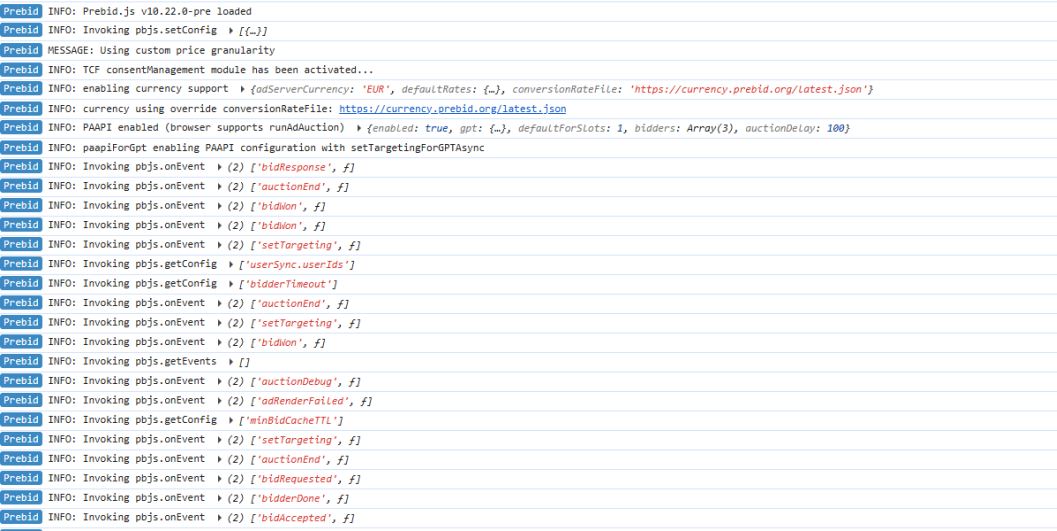1057x531 pixels.
Task: Select the 'bidderTimeout' string value
Action: 288,284
